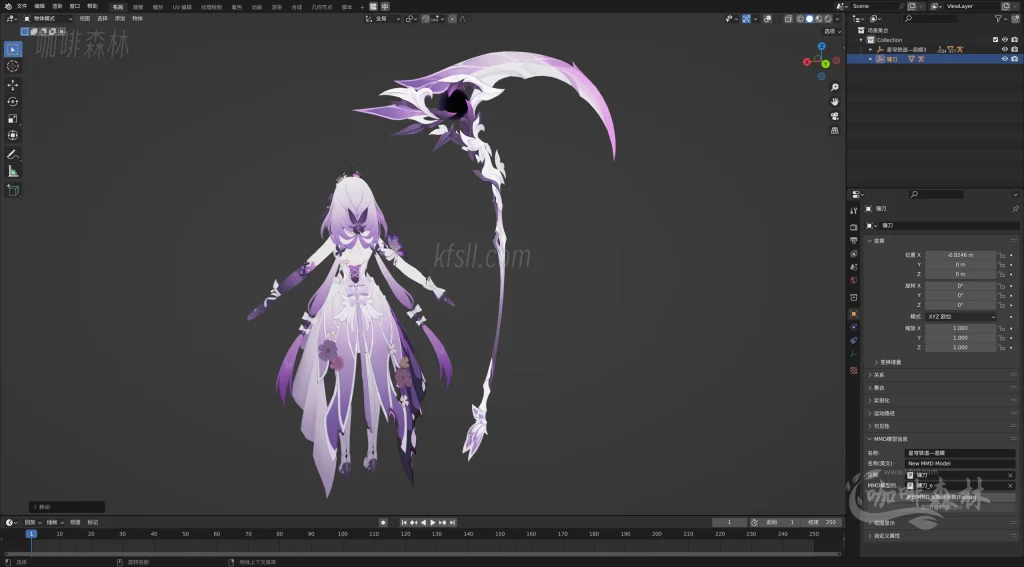
Task: Switch perspective/orthographic with grid gizmo
Action: (835, 130)
